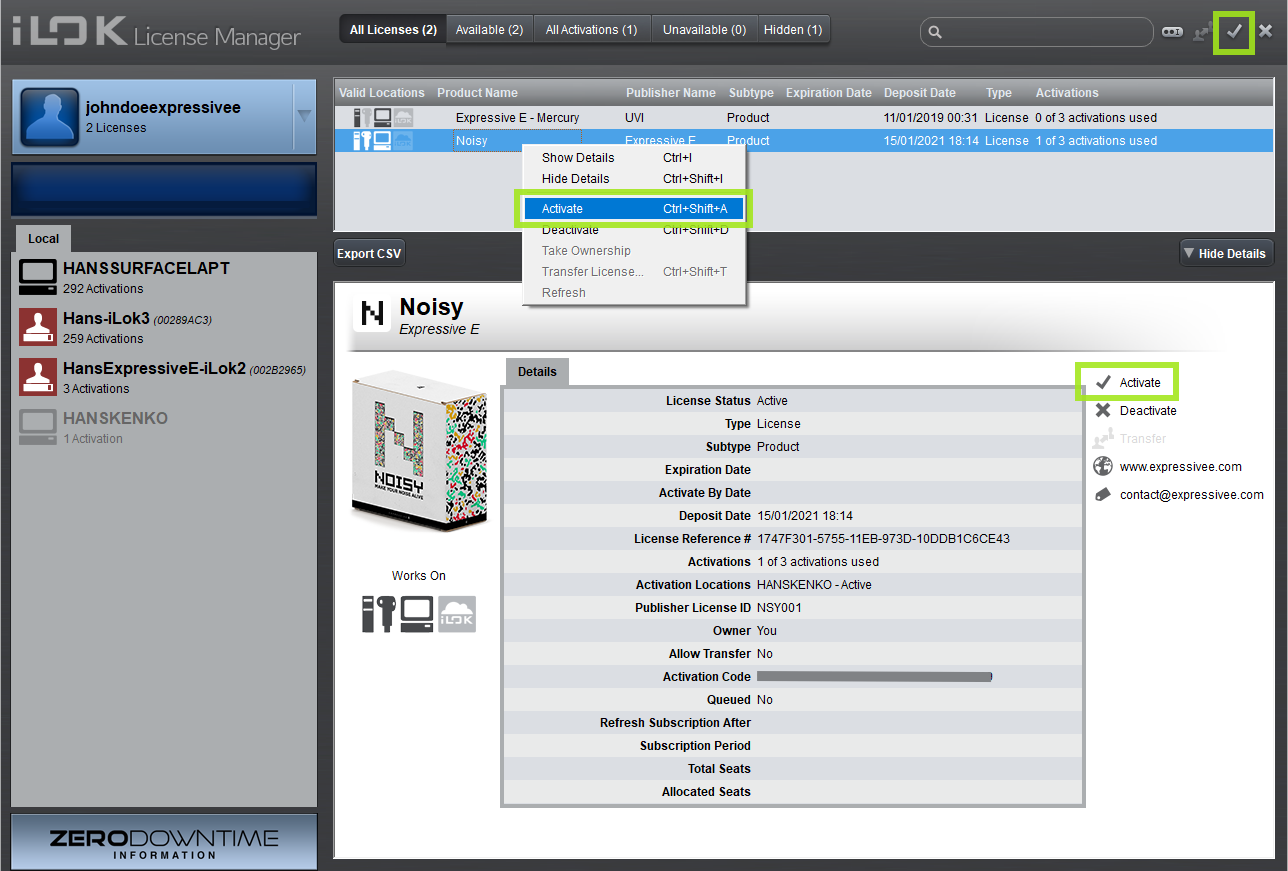Click the checkmark icon beside Activate in details
1288x871 pixels.
tap(1103, 382)
